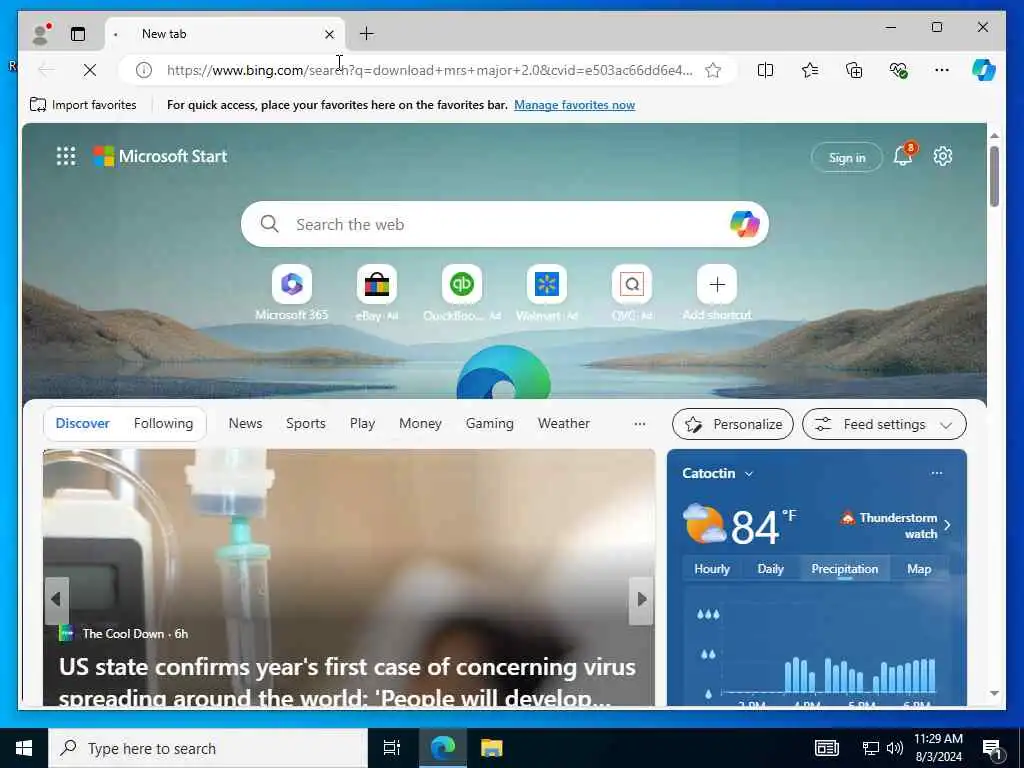Switch to the Following tab
This screenshot has height=768, width=1024.
[x=163, y=423]
